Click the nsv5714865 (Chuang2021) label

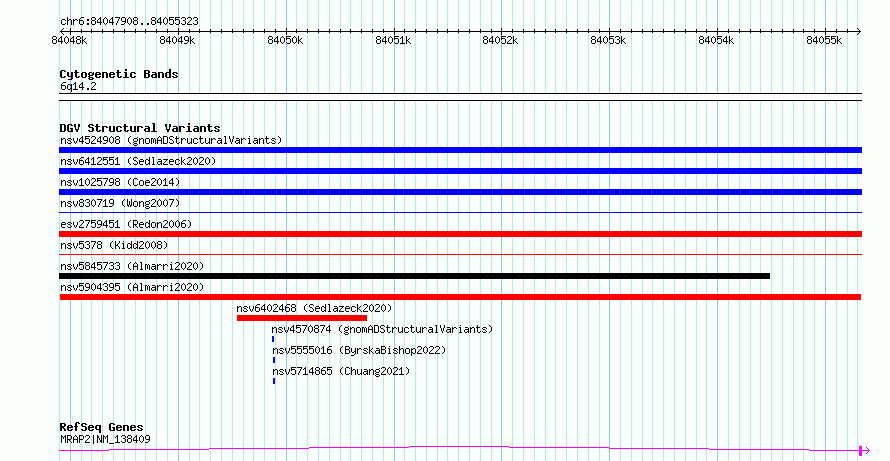[x=341, y=371]
